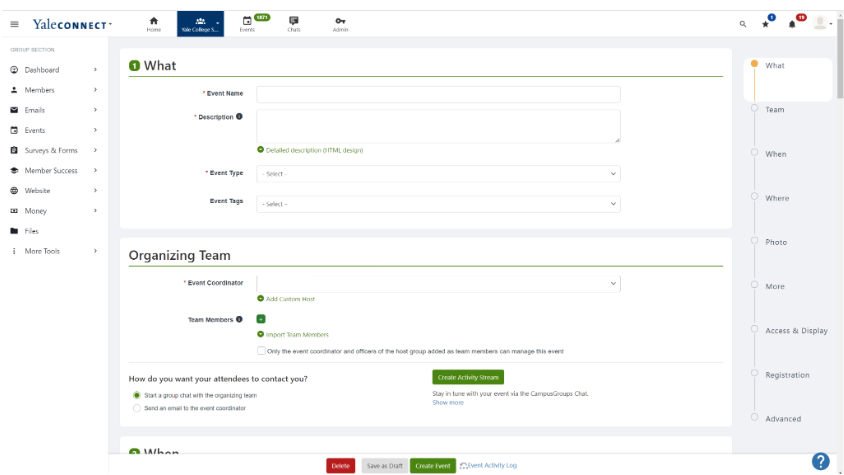Expand the More Tools chevron
The image size is (844, 475).
95,251
